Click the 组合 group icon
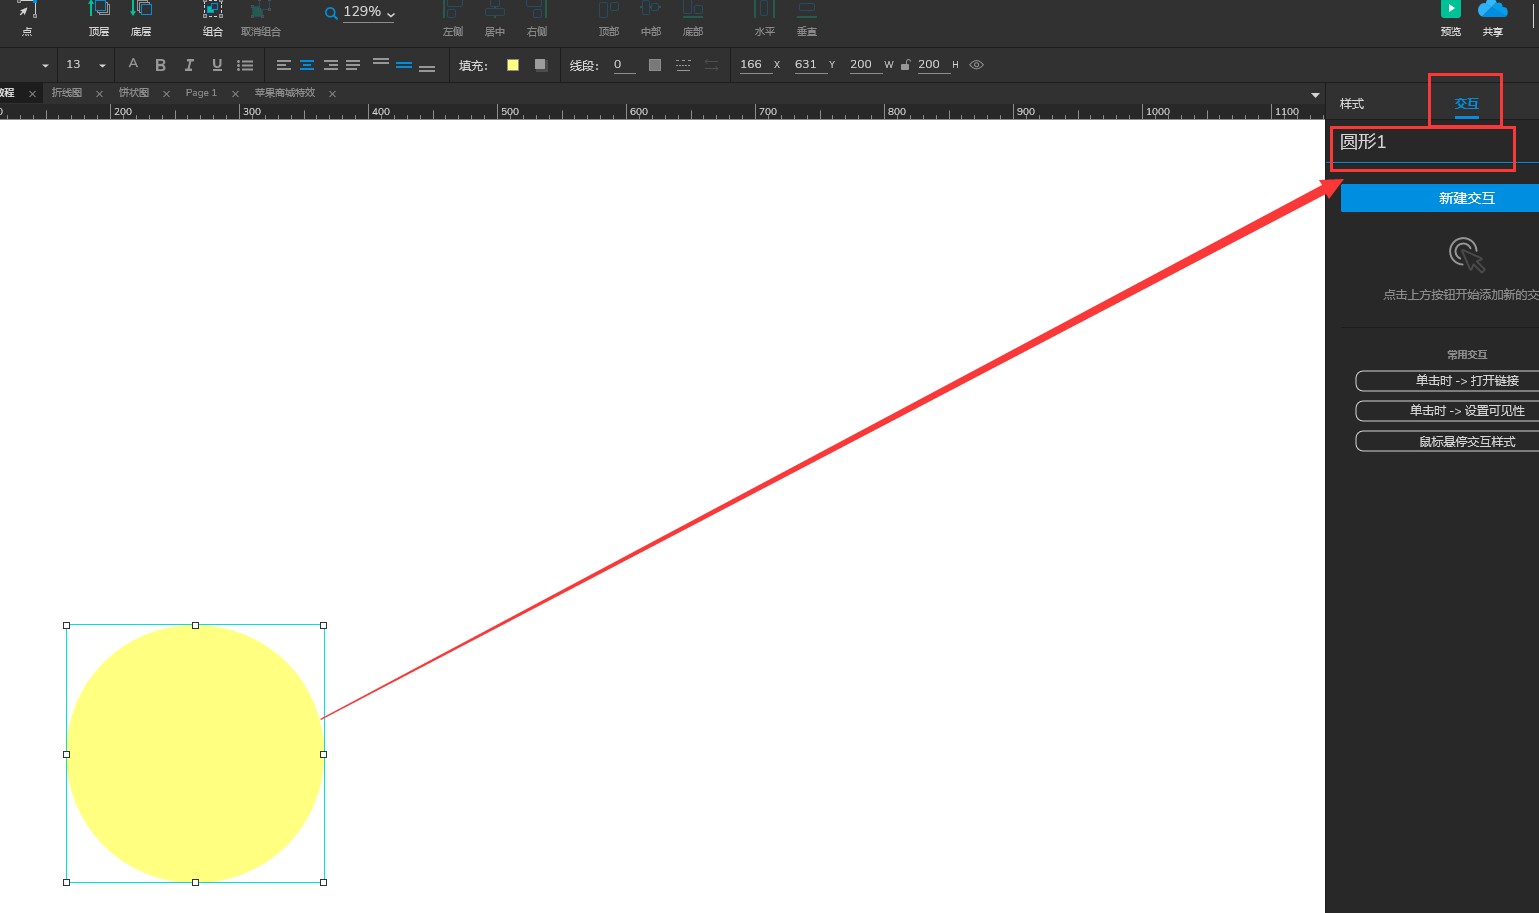Viewport: 1539px width, 913px height. pos(213,9)
